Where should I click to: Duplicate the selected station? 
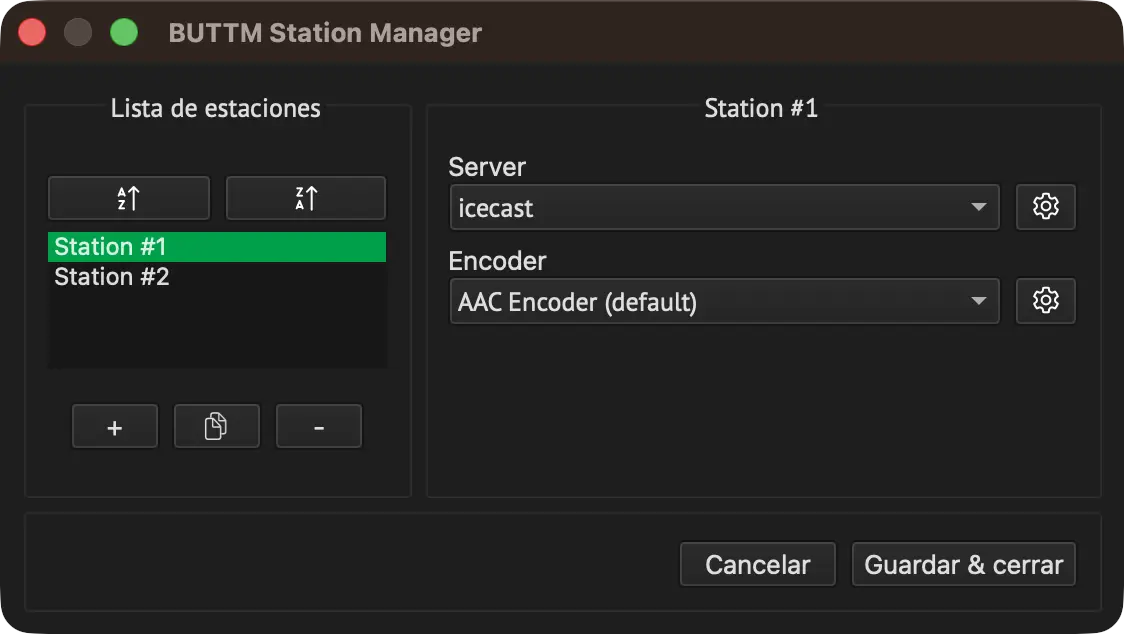click(216, 427)
